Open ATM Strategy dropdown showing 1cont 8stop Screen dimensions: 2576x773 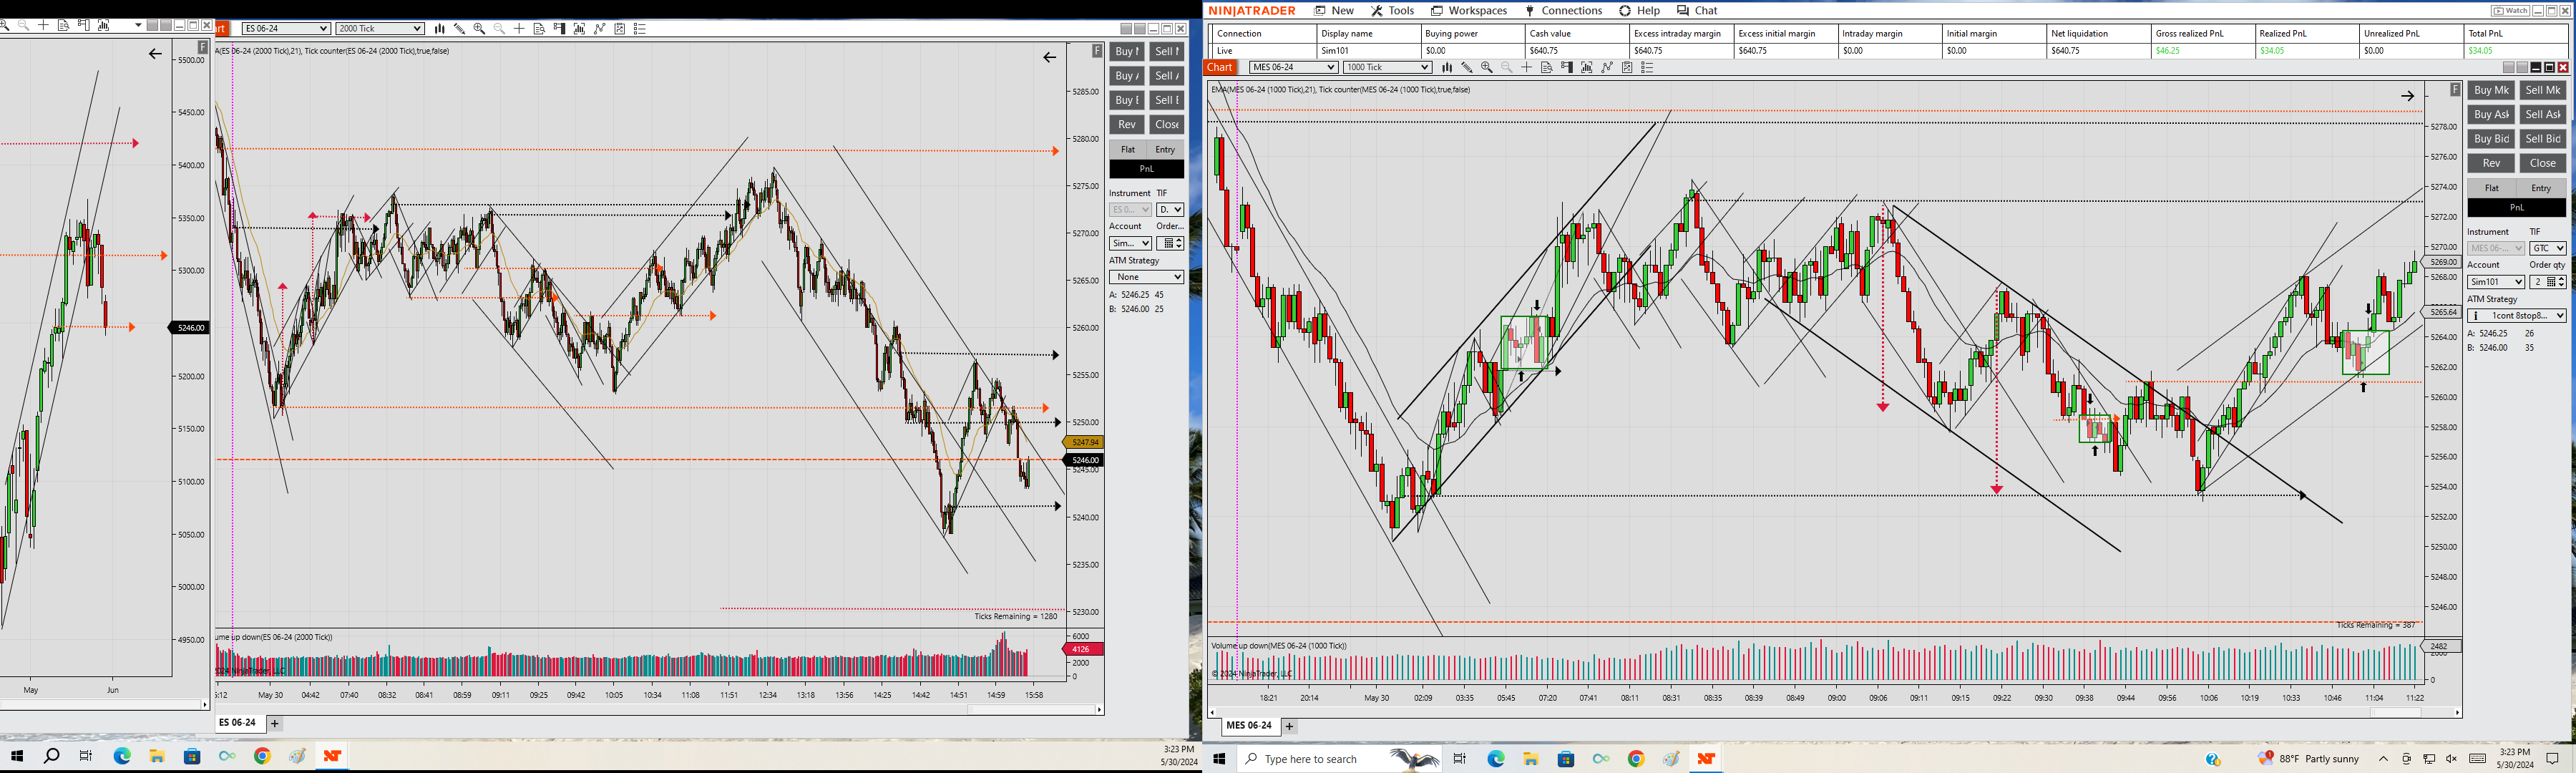pos(2516,316)
